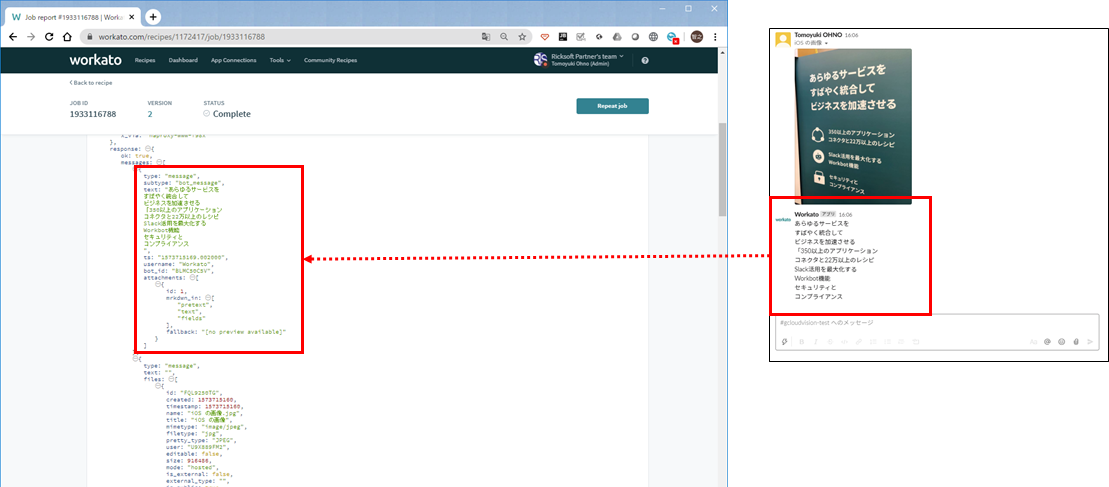Open App Connections menu item
The image size is (1109, 487).
(233, 61)
